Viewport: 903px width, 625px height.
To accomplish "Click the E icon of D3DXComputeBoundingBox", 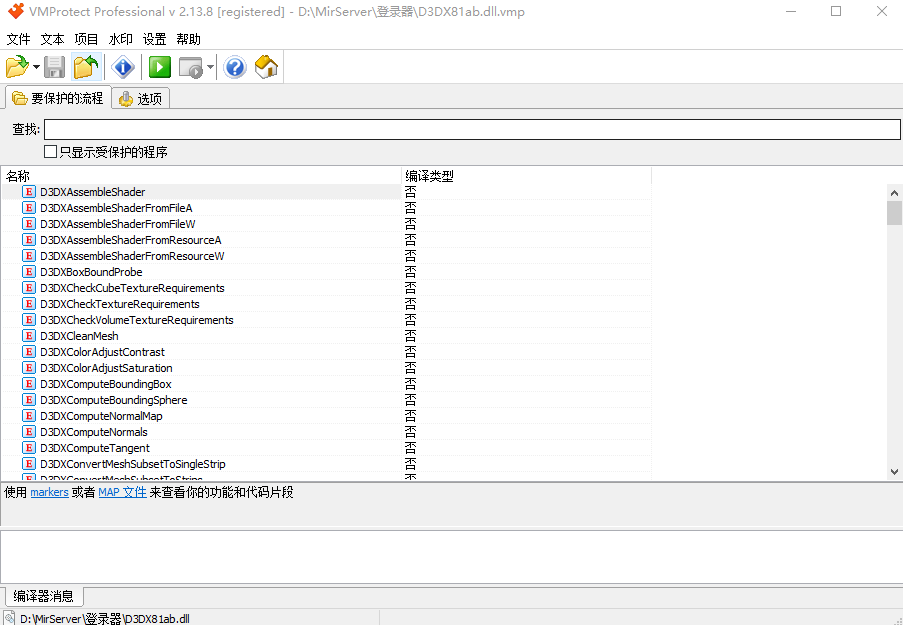I will tap(29, 384).
